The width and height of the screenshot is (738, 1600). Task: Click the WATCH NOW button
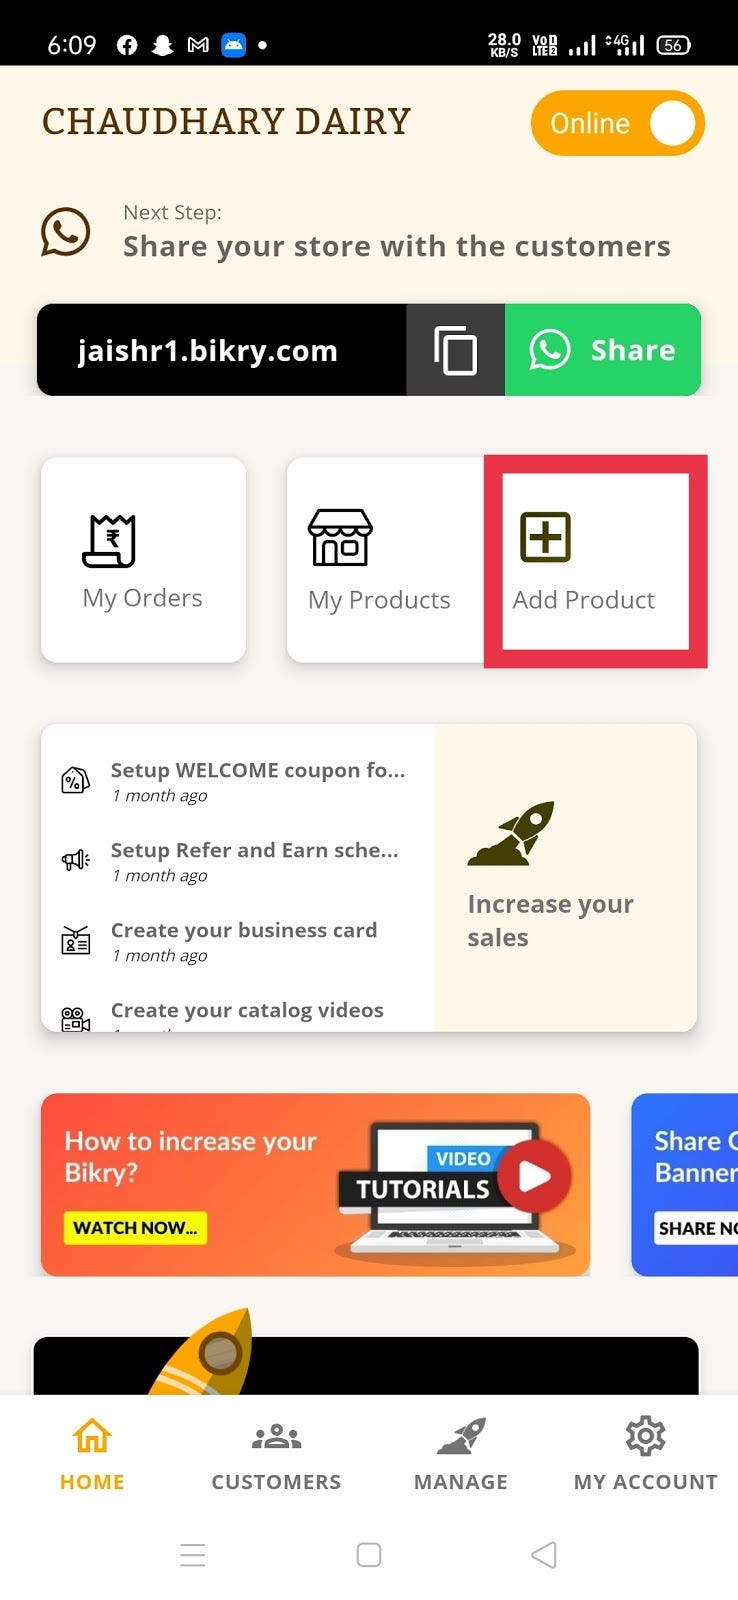(135, 1228)
